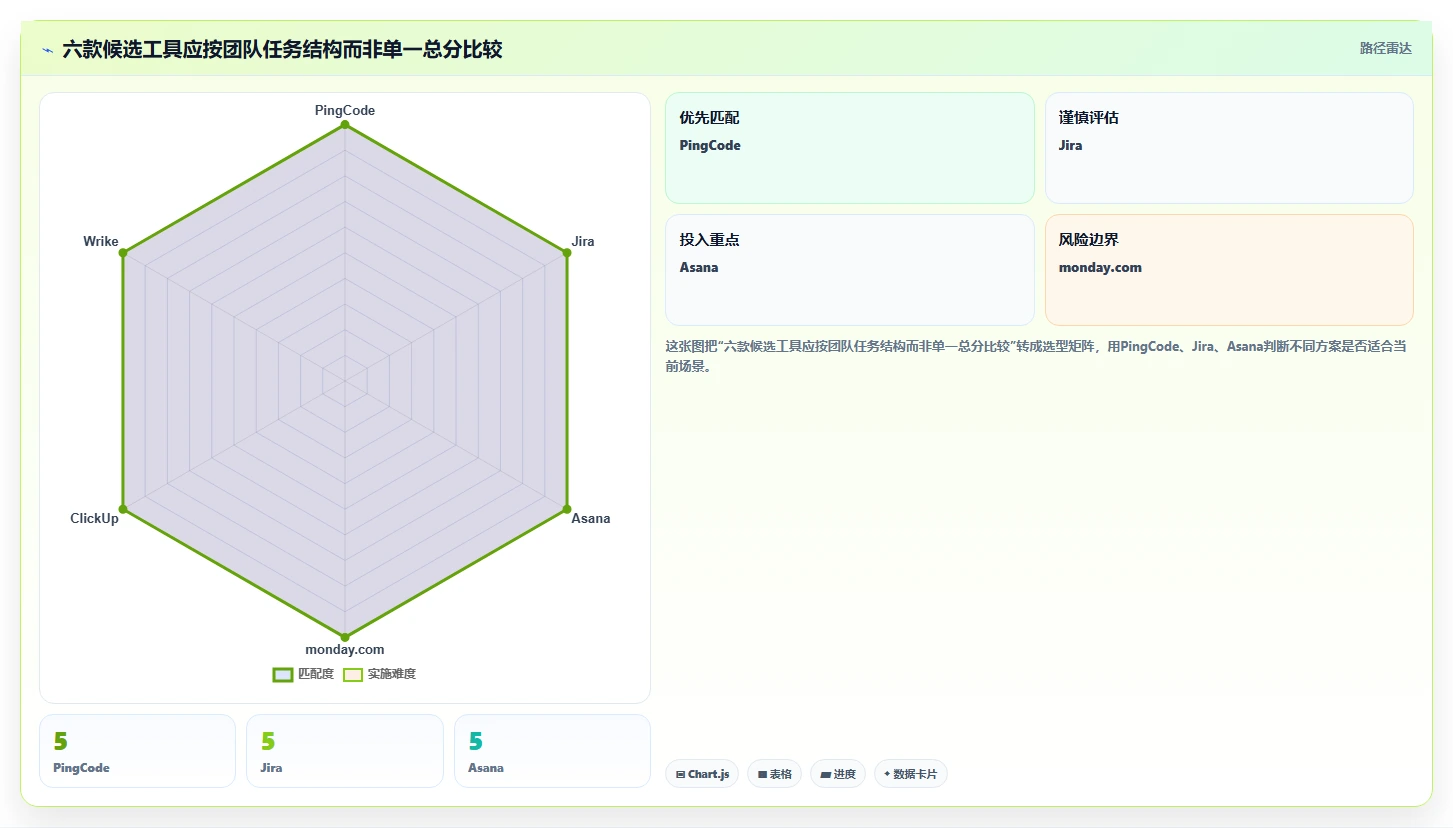
Task: Click the monday.com axis label on radar
Action: [345, 650]
